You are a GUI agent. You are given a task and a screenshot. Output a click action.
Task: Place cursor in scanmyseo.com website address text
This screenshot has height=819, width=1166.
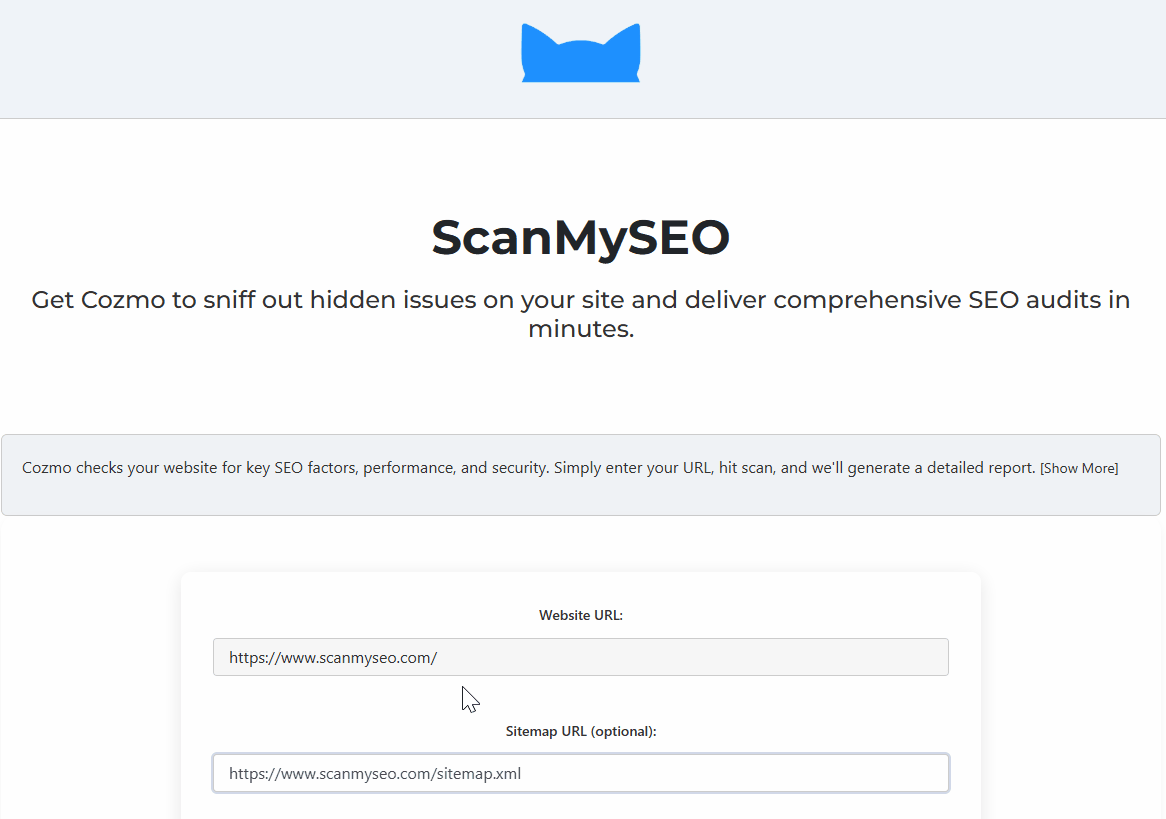(x=333, y=658)
